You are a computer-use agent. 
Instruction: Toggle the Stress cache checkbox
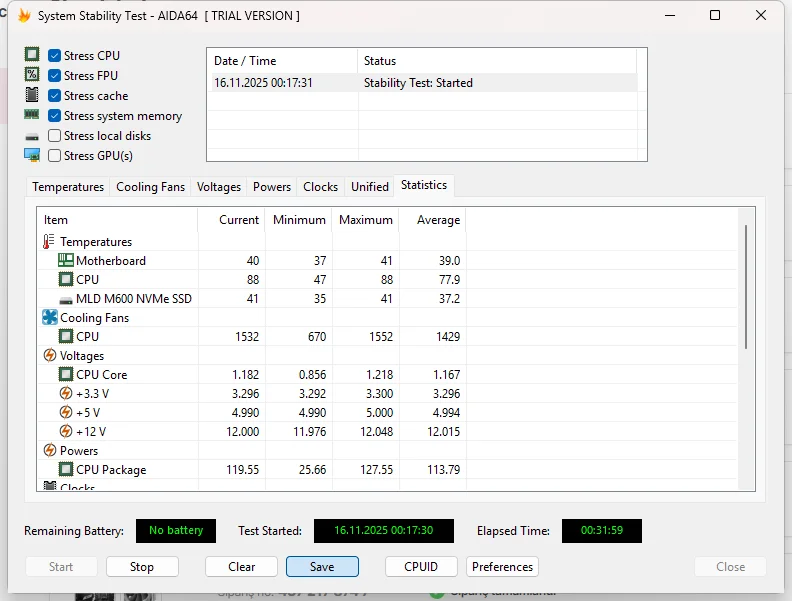[55, 95]
